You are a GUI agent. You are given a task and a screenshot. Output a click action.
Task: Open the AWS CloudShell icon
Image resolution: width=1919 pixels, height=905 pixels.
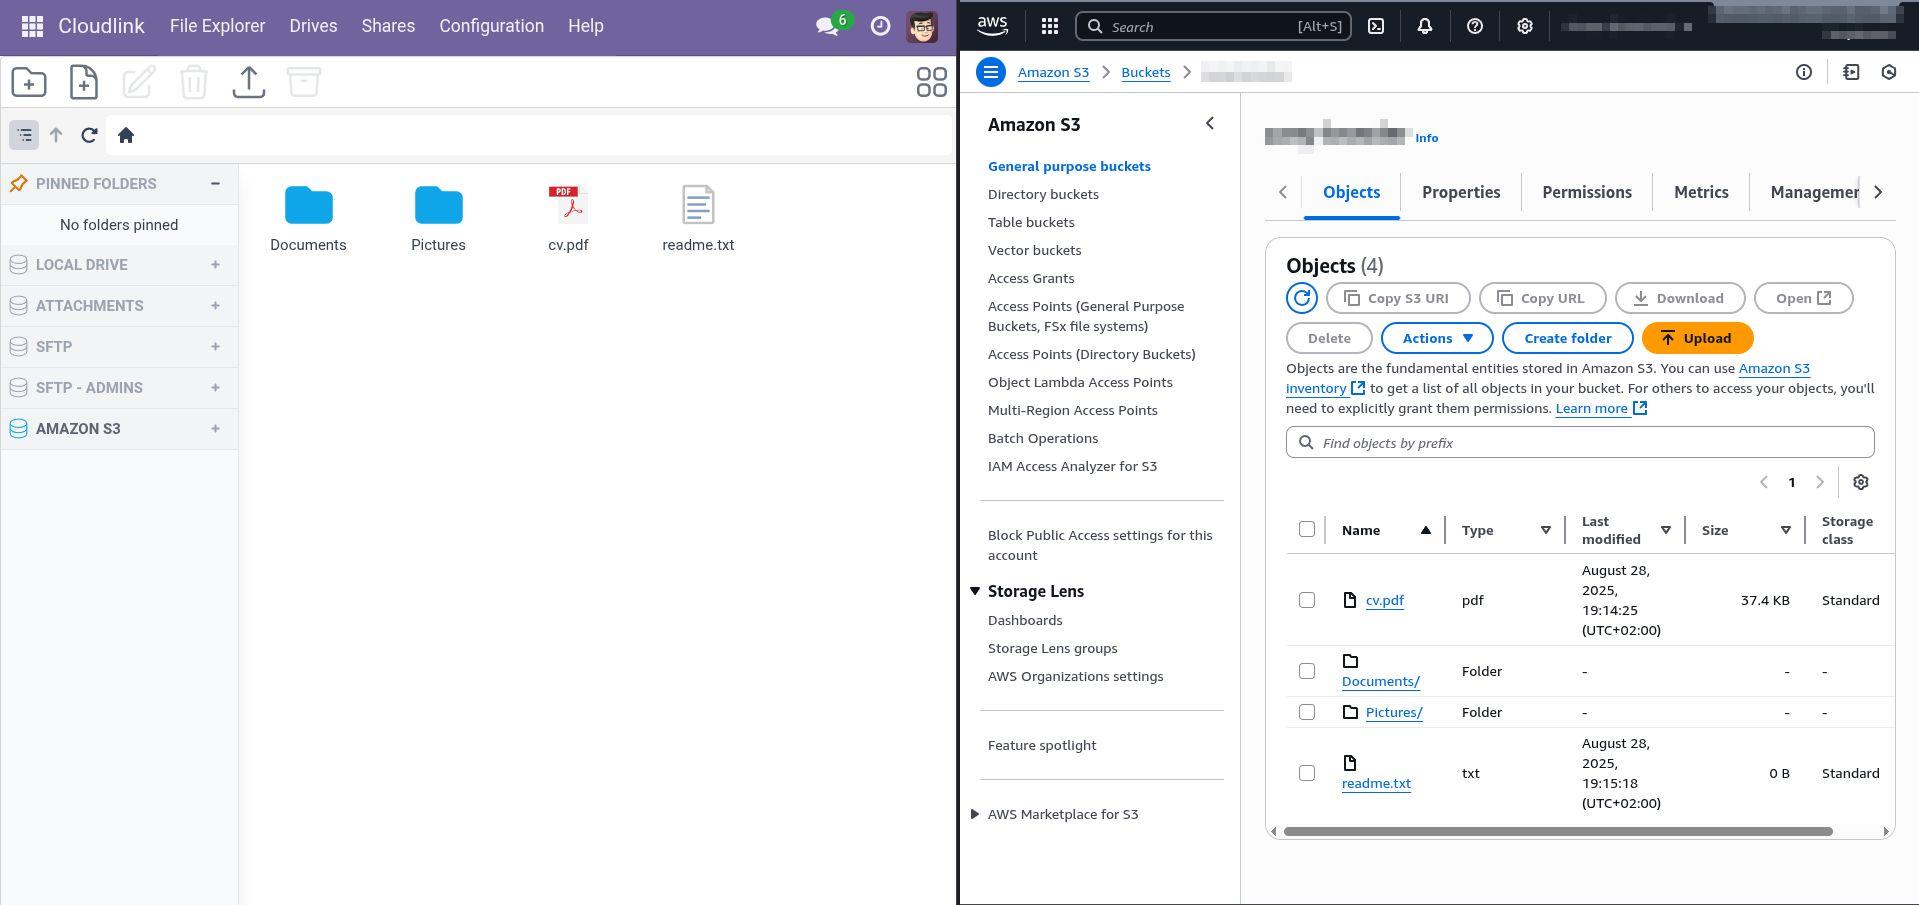pyautogui.click(x=1376, y=26)
